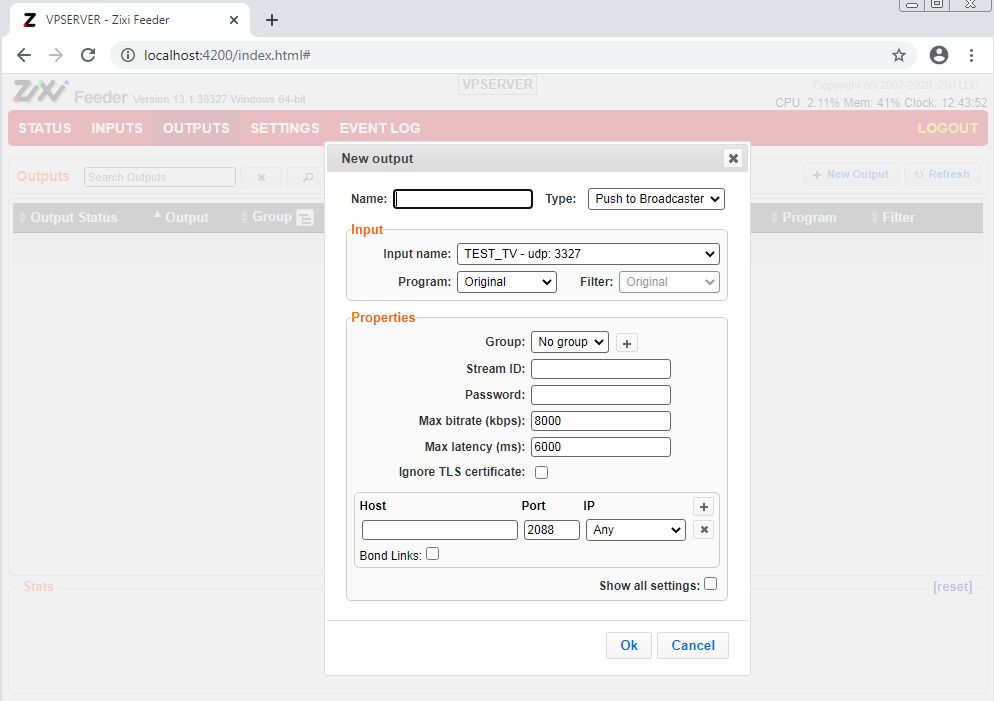Add another host row with plus icon

point(703,507)
